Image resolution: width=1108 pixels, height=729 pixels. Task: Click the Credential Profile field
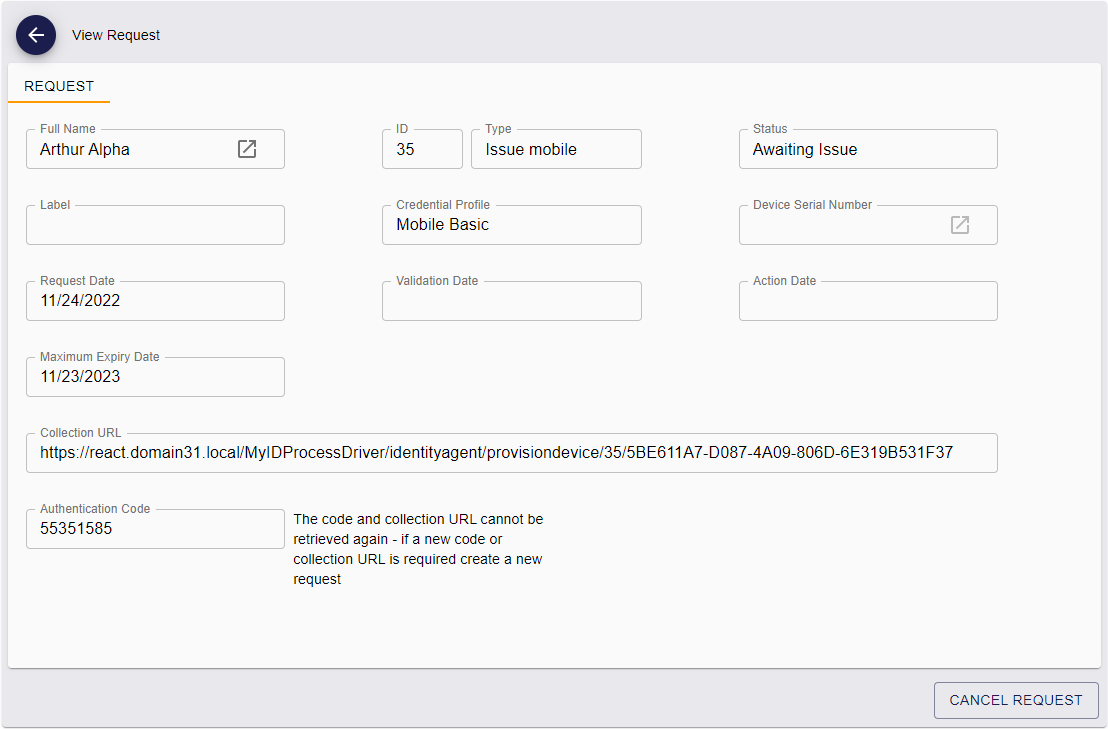tap(511, 226)
